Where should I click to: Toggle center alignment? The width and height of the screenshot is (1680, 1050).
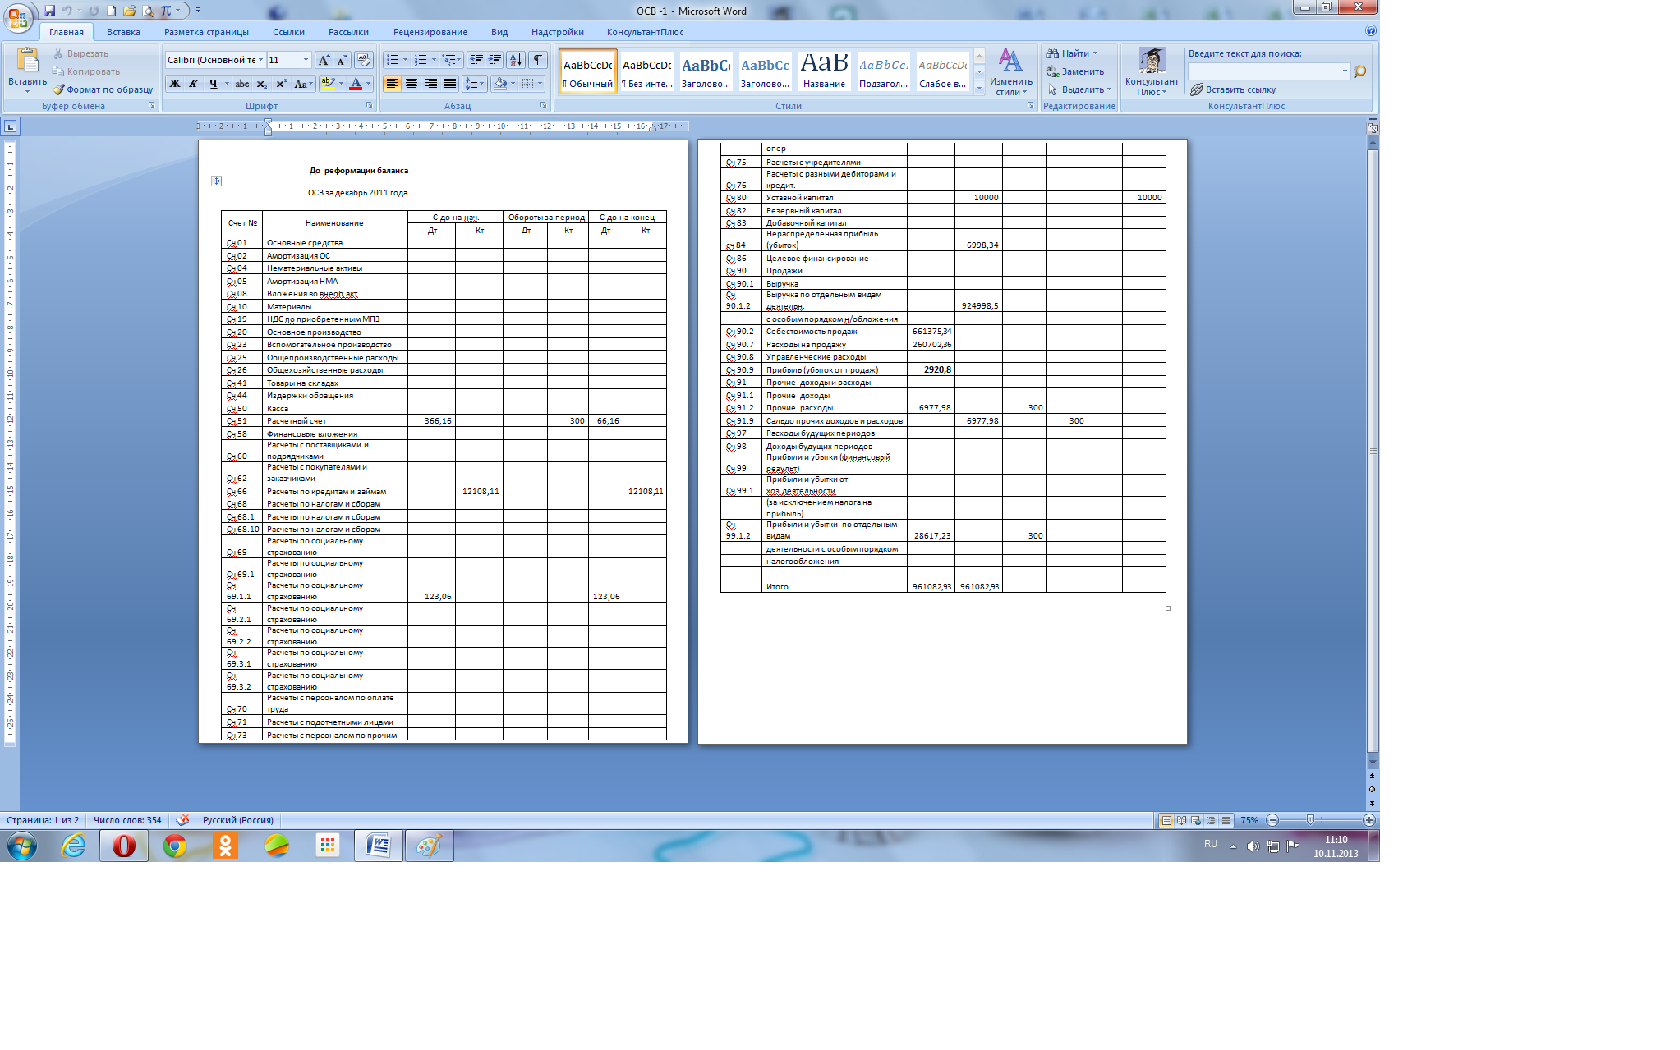pyautogui.click(x=411, y=84)
